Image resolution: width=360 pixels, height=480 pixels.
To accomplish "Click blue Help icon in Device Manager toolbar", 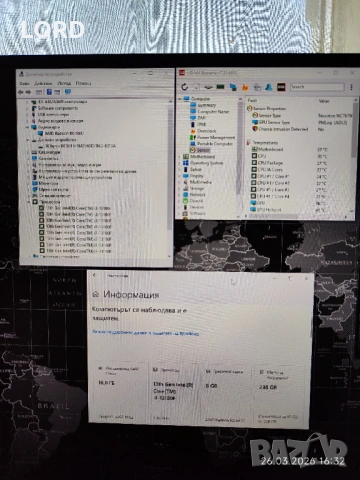I will click(x=49, y=92).
